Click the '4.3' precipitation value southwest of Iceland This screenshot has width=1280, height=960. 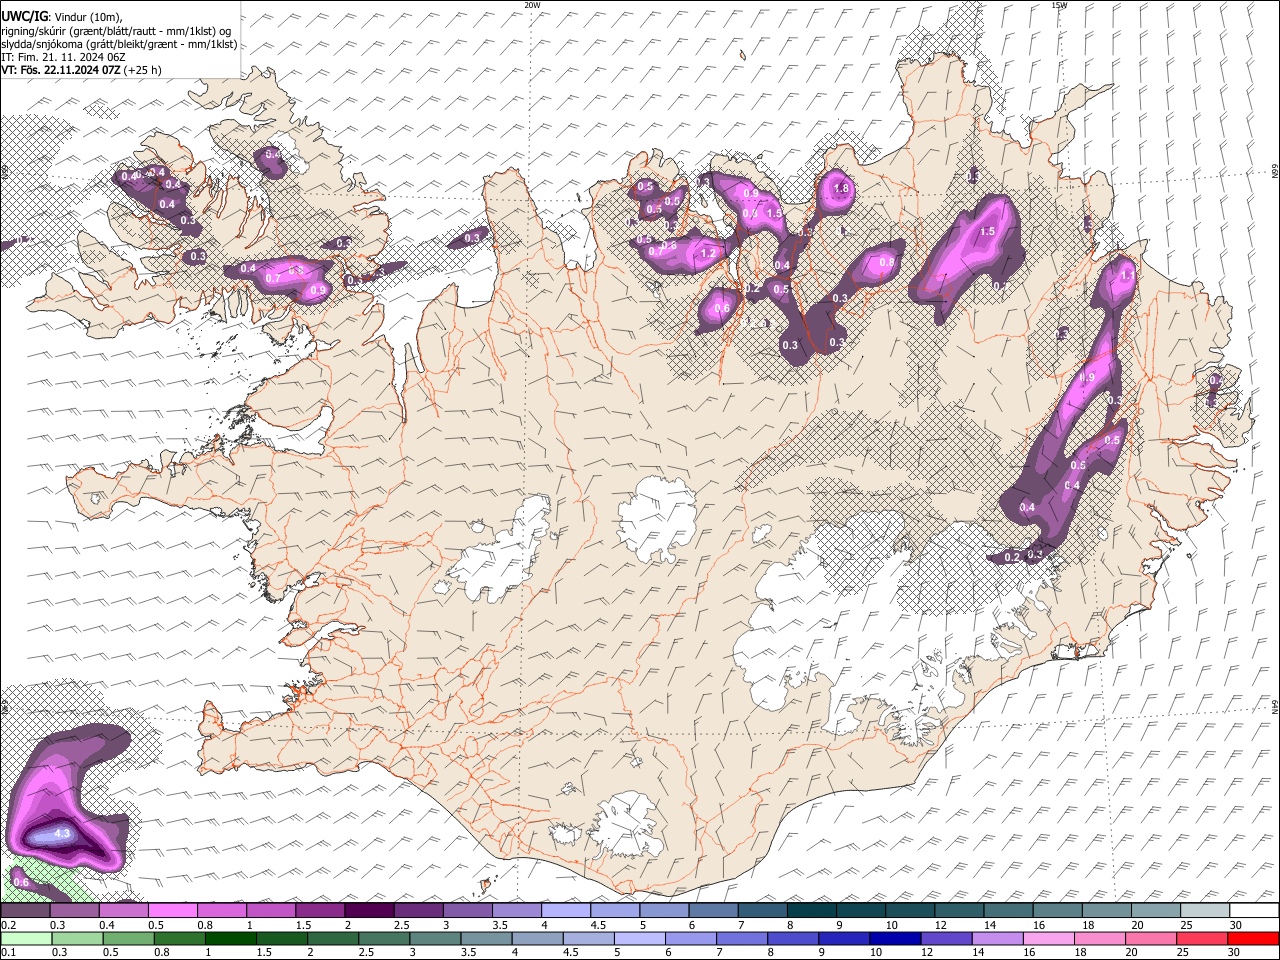tap(62, 833)
